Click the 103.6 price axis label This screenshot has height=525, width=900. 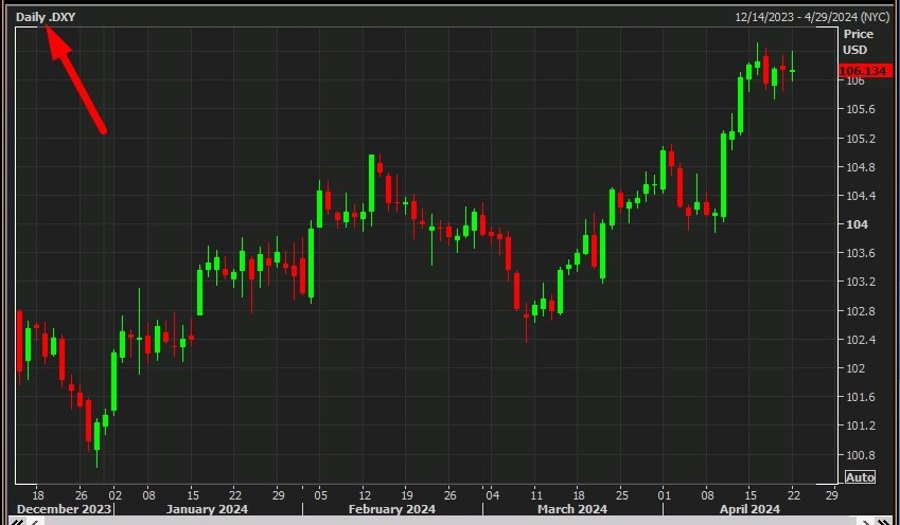click(x=860, y=253)
